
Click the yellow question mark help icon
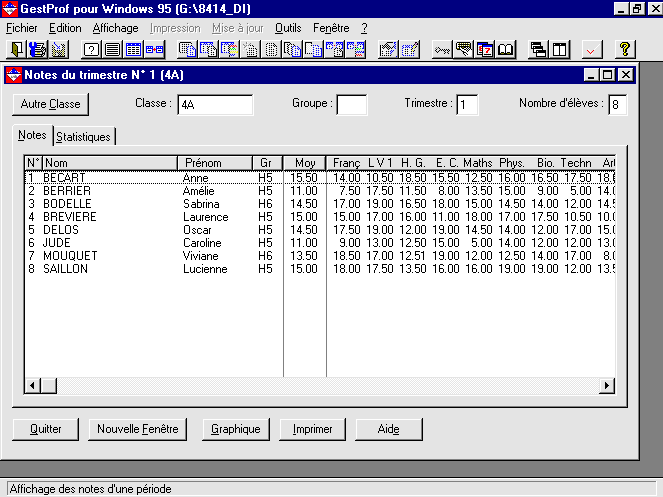pyautogui.click(x=625, y=49)
